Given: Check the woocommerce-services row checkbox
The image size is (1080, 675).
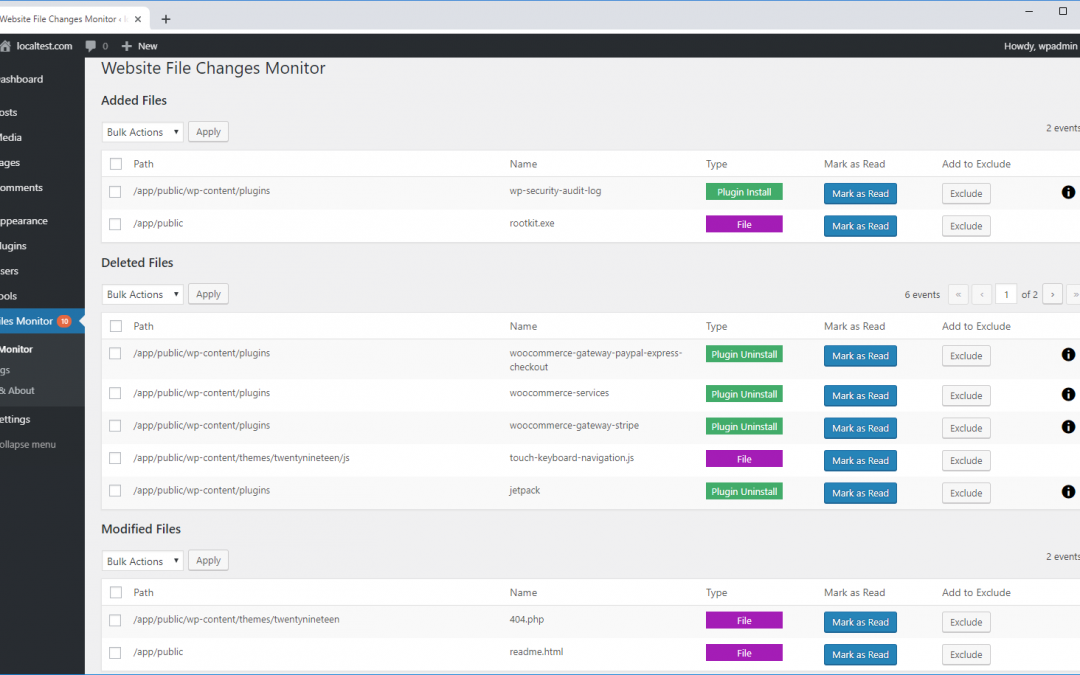Looking at the screenshot, I should 115,393.
